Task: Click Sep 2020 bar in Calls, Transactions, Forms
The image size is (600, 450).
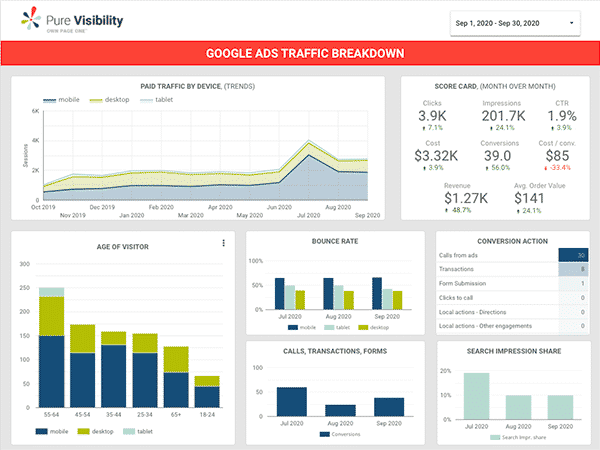Action: pyautogui.click(x=389, y=407)
